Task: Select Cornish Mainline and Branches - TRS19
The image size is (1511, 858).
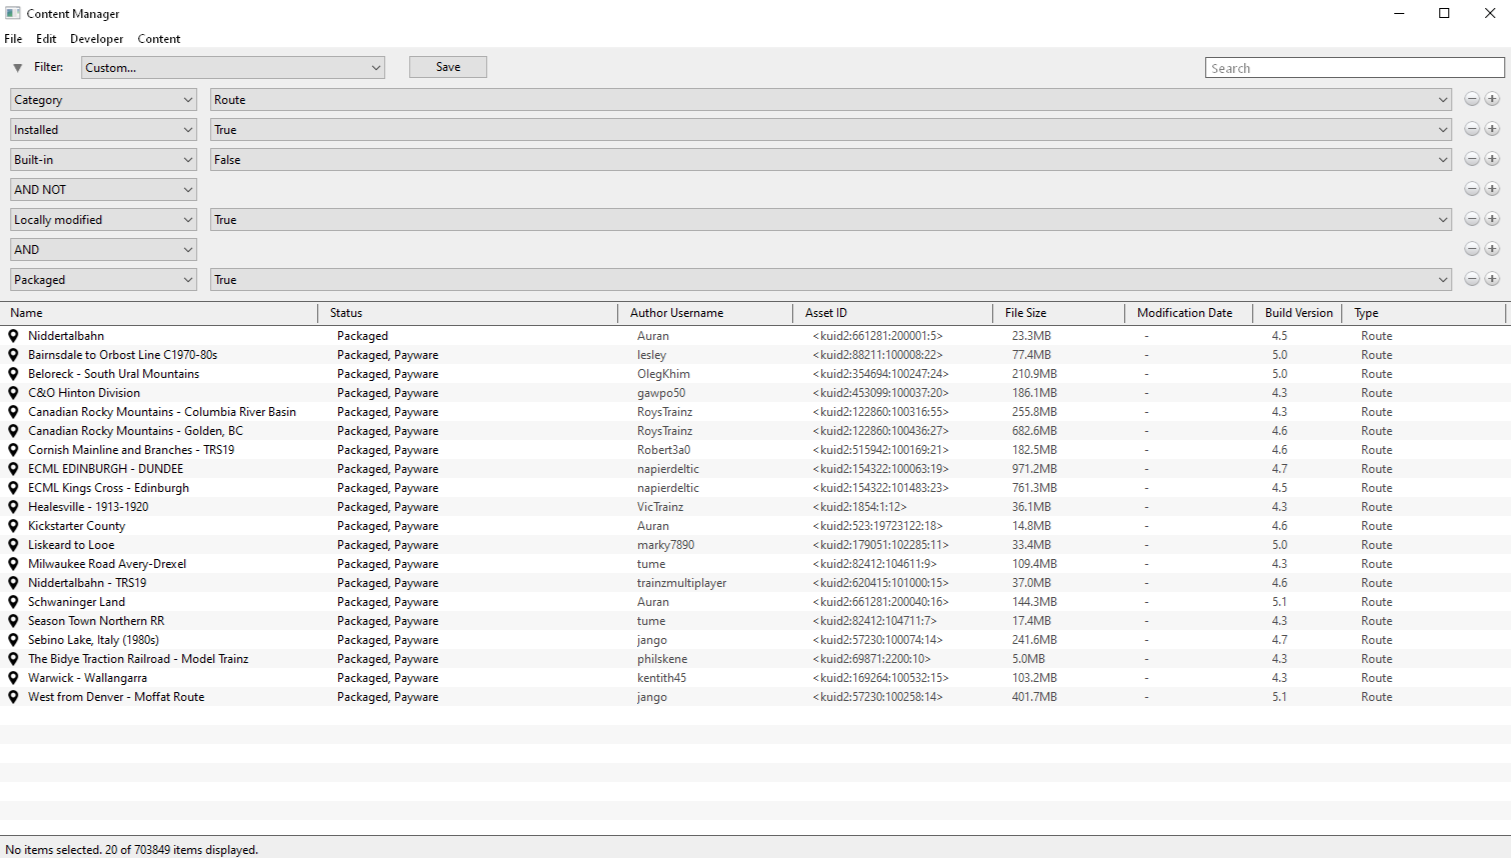Action: point(755,450)
